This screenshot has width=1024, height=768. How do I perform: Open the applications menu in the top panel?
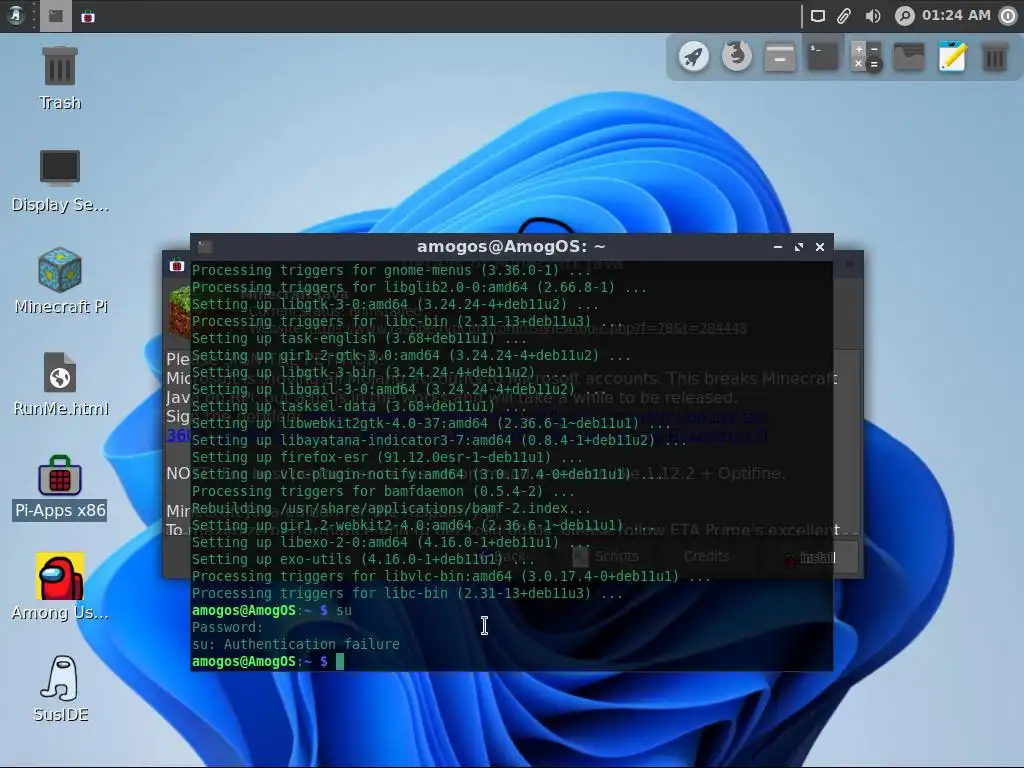pyautogui.click(x=16, y=15)
